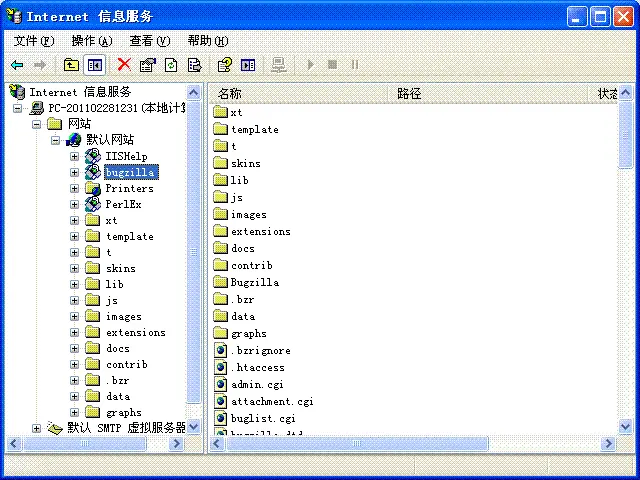
Task: Click the Start item play icon
Action: [311, 64]
